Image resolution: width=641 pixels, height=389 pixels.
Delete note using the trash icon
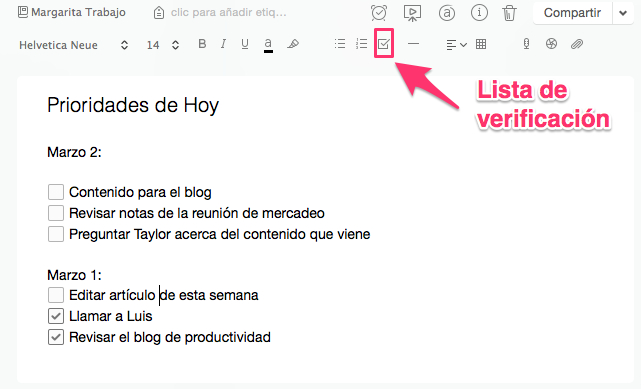[509, 13]
